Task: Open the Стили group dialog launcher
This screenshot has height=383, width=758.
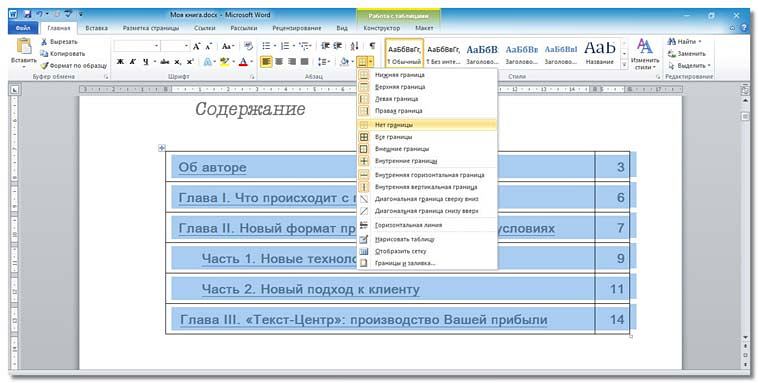Action: coord(658,77)
